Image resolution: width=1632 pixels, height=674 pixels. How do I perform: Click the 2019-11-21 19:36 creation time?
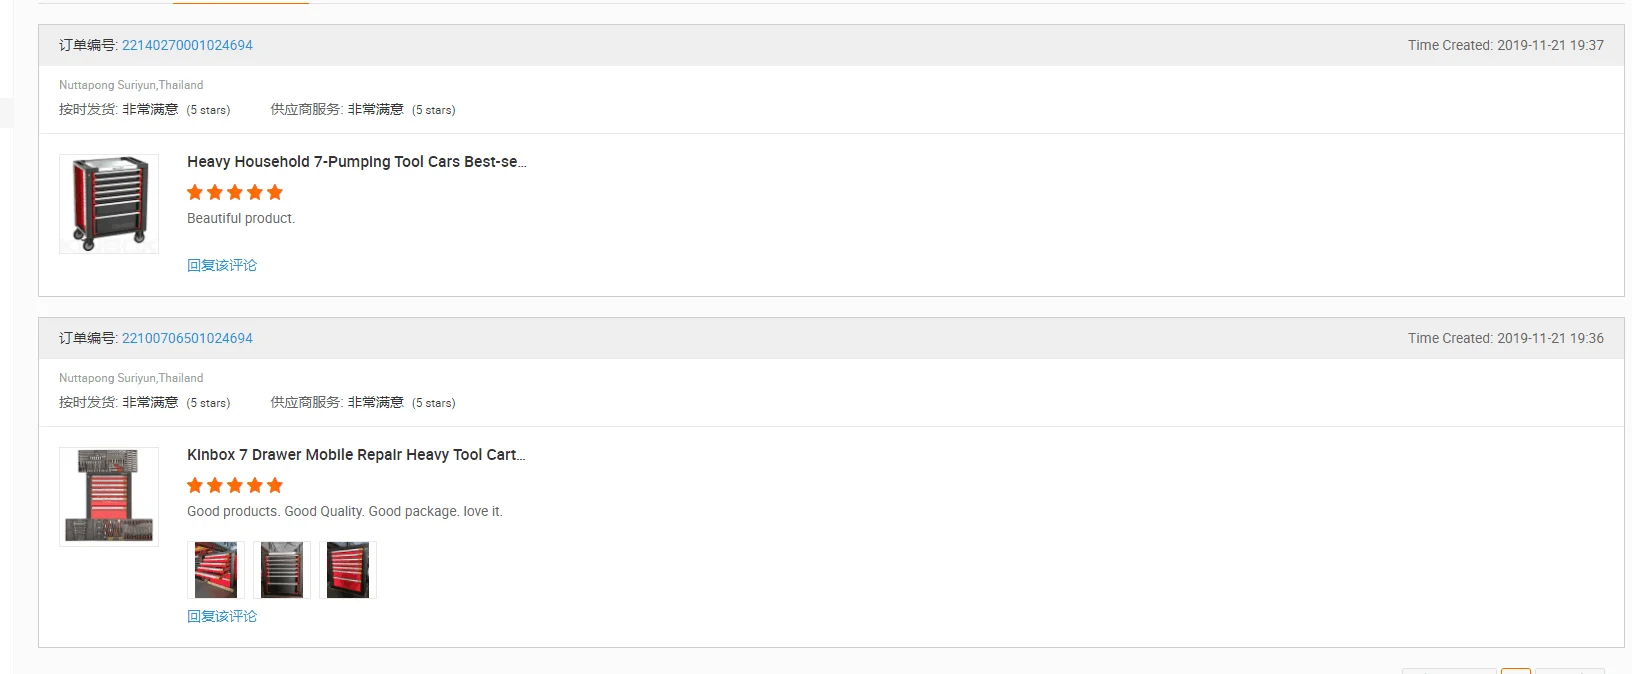[x=1550, y=338]
